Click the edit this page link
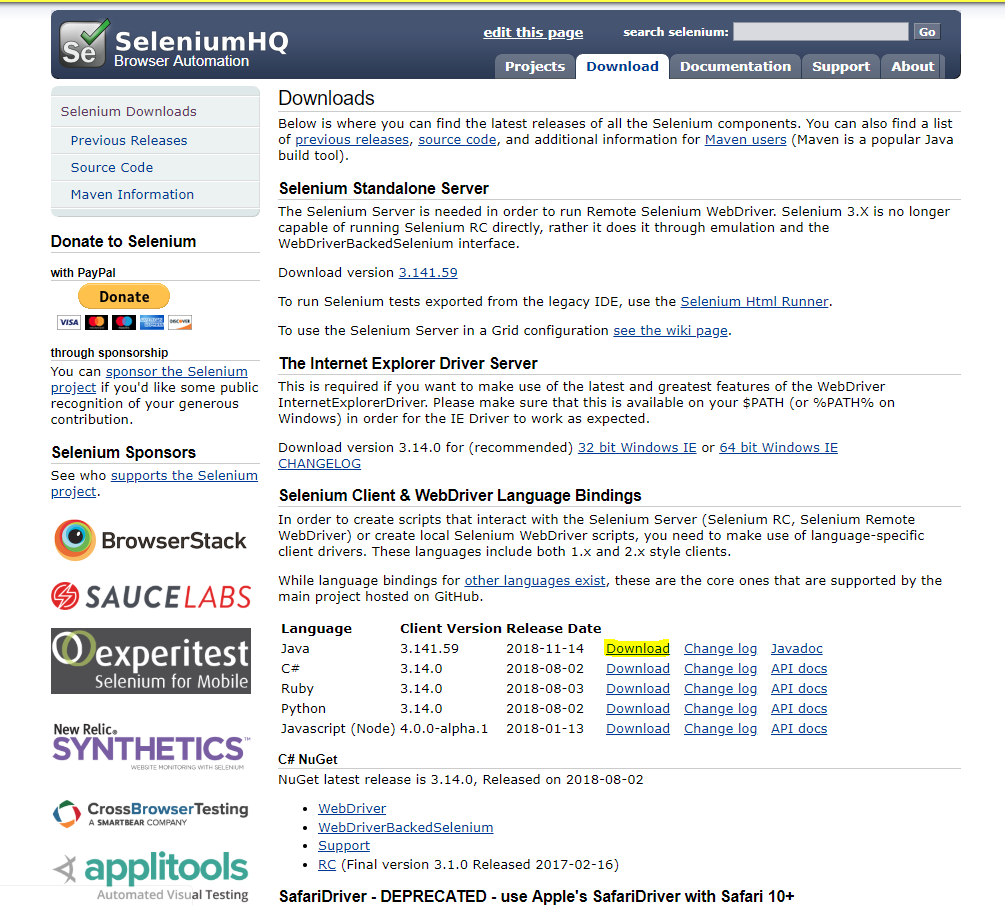This screenshot has width=1005, height=905. [x=533, y=32]
